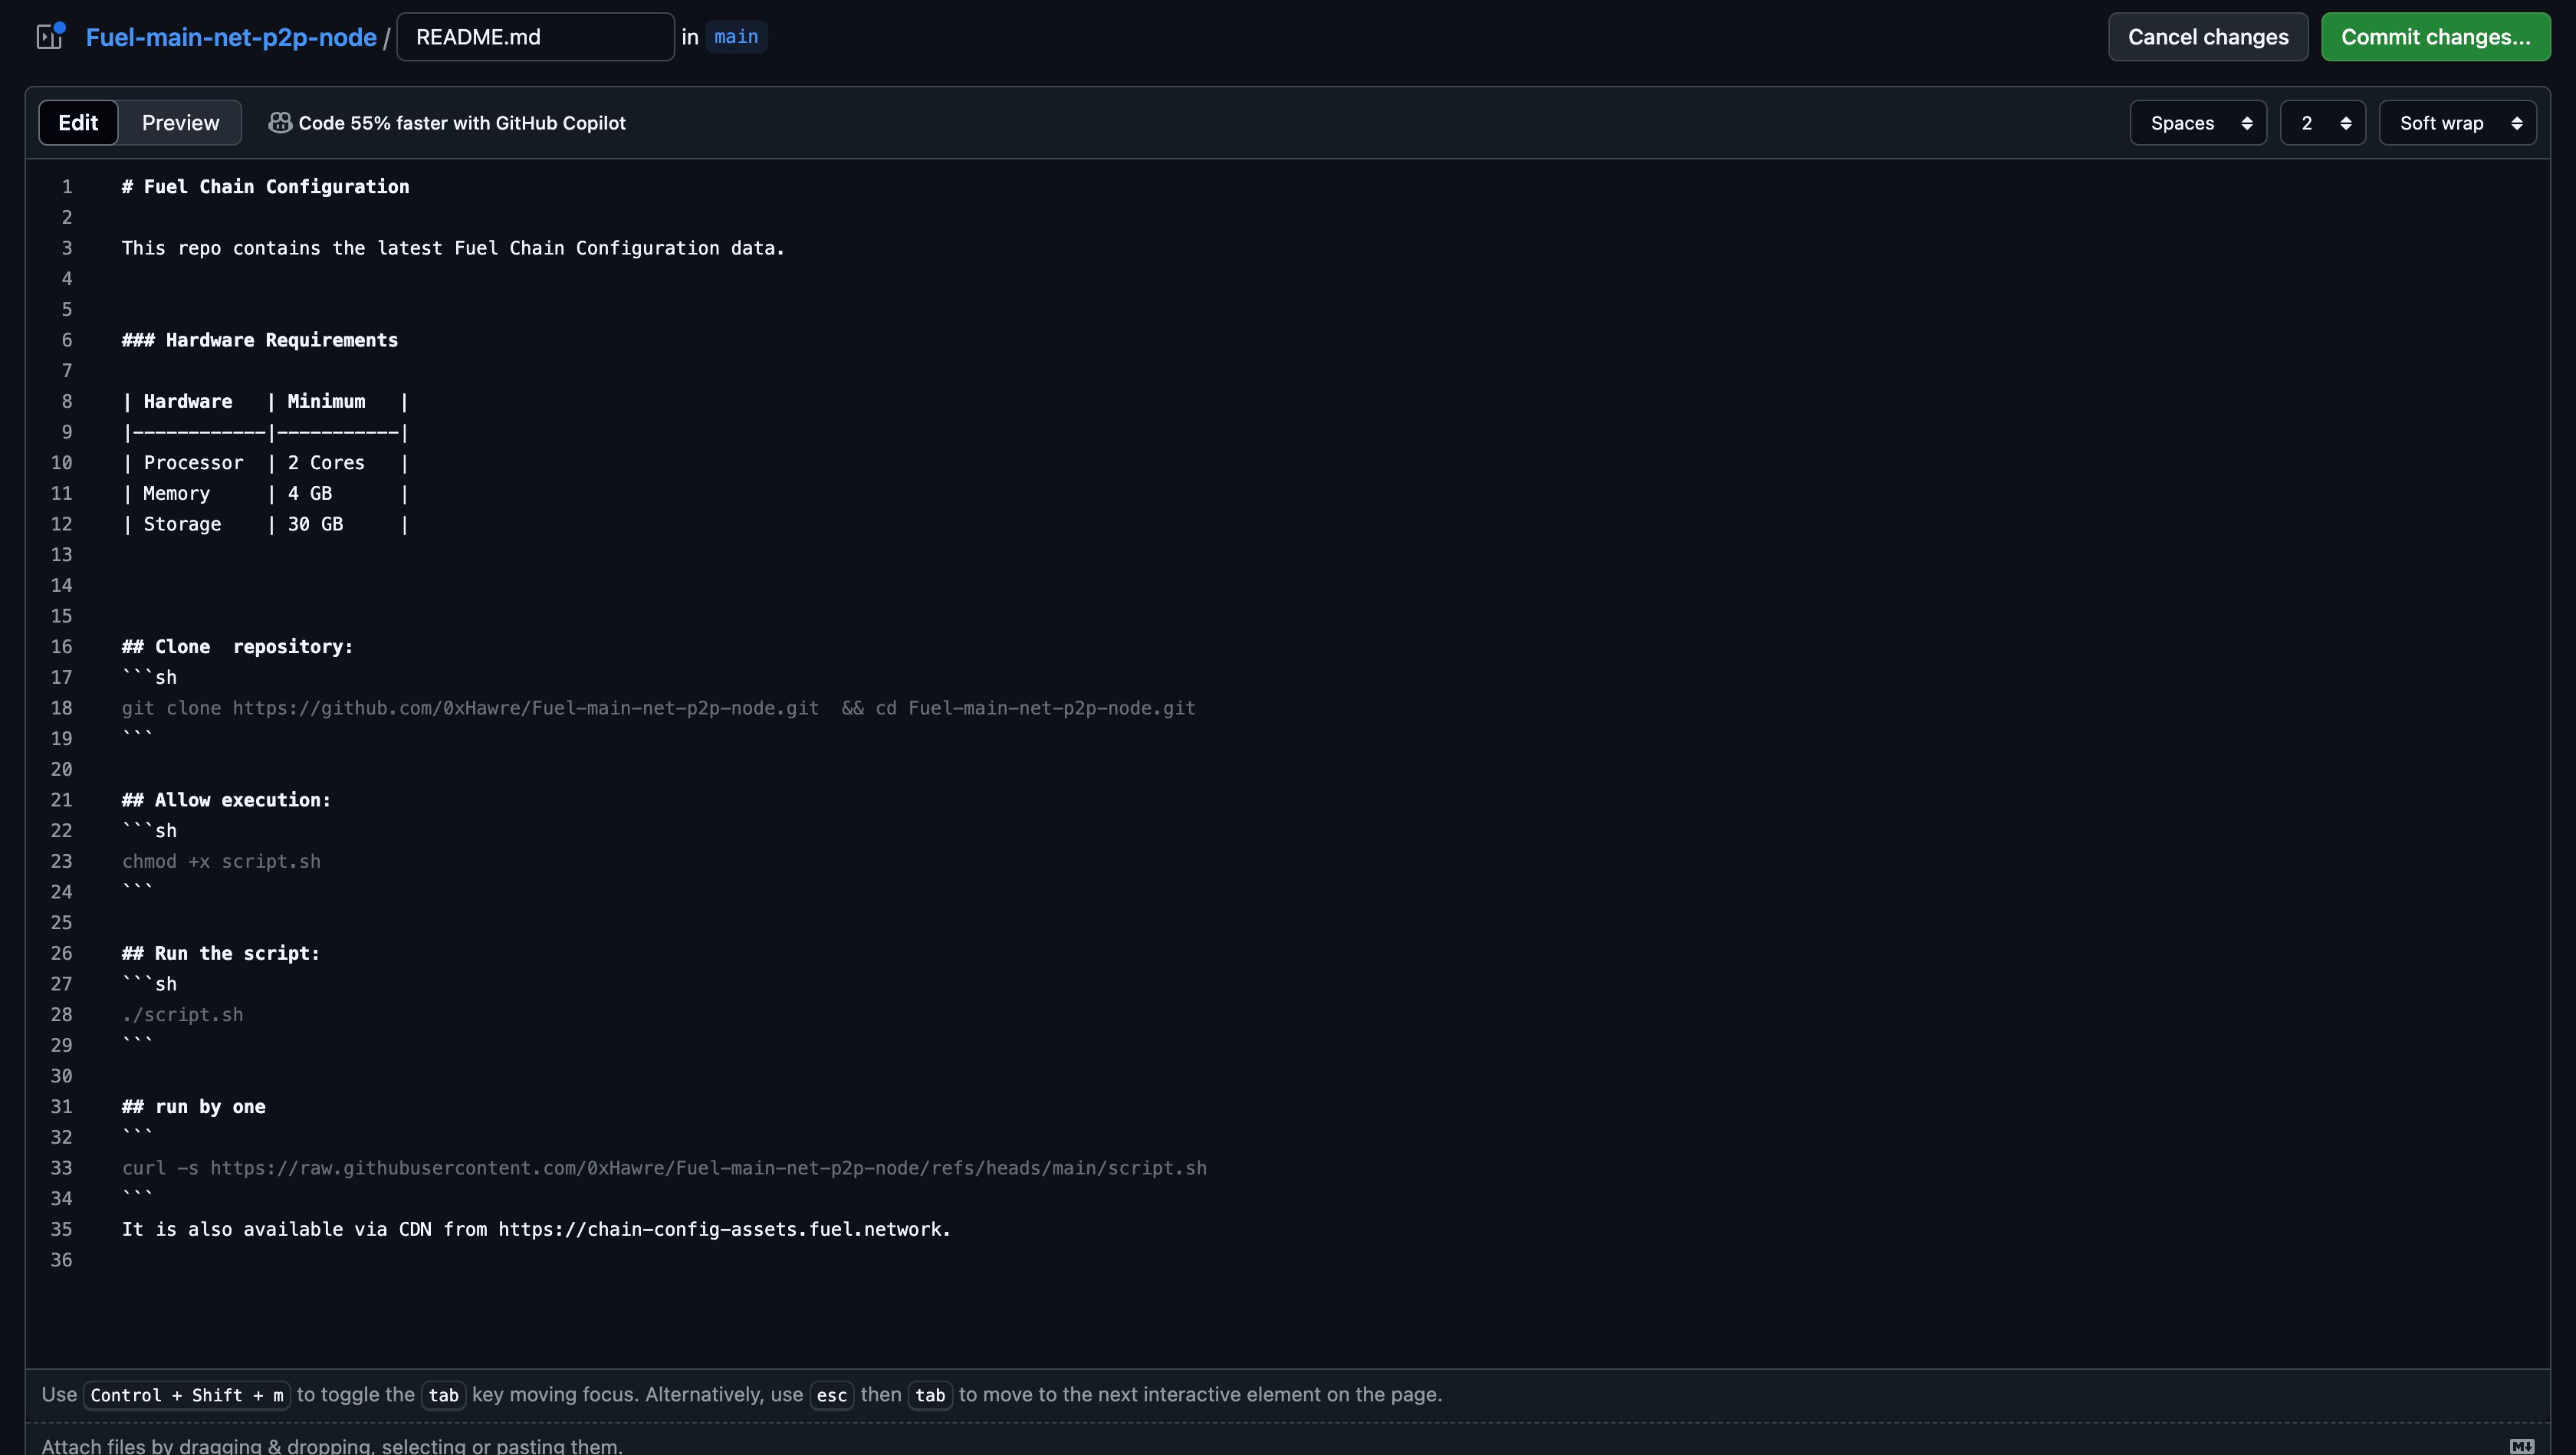This screenshot has width=2576, height=1455.
Task: Click the '| Memory | 4 GB |' row
Action: pos(265,493)
